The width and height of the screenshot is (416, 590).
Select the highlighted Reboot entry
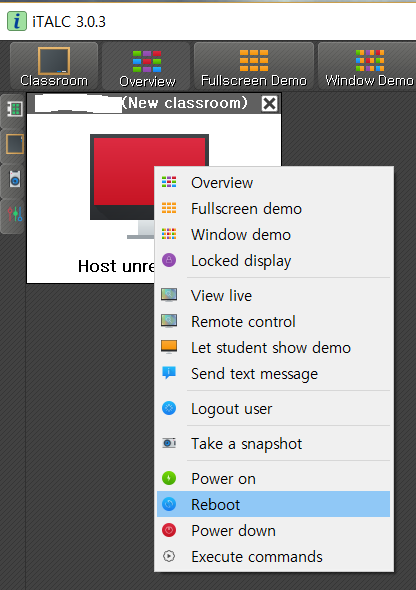[273, 504]
